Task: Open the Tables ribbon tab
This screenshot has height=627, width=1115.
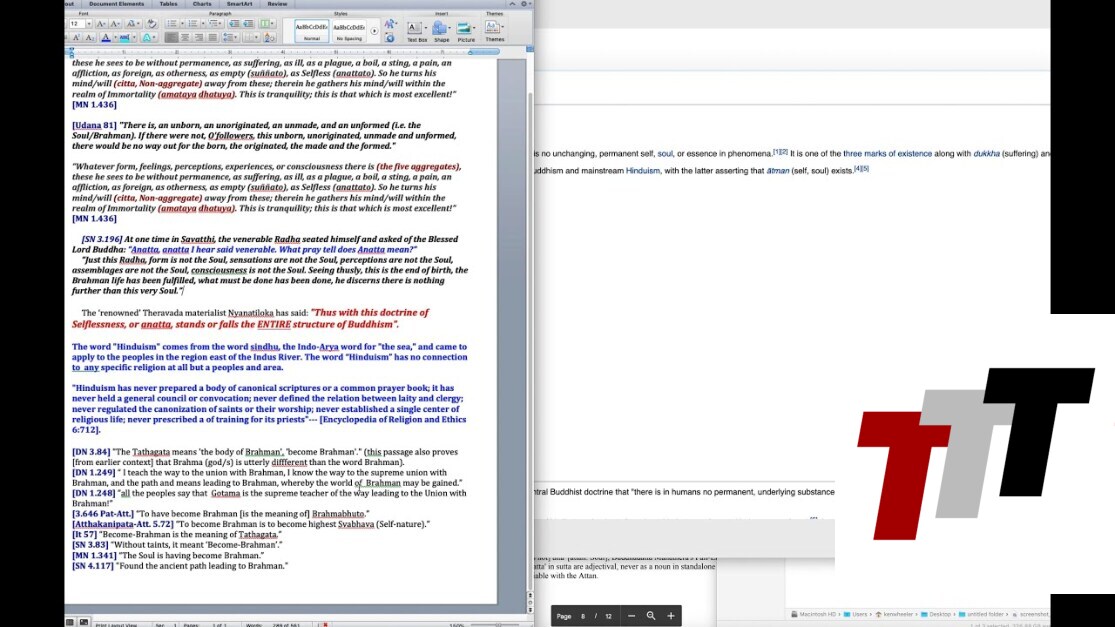Action: [x=169, y=4]
